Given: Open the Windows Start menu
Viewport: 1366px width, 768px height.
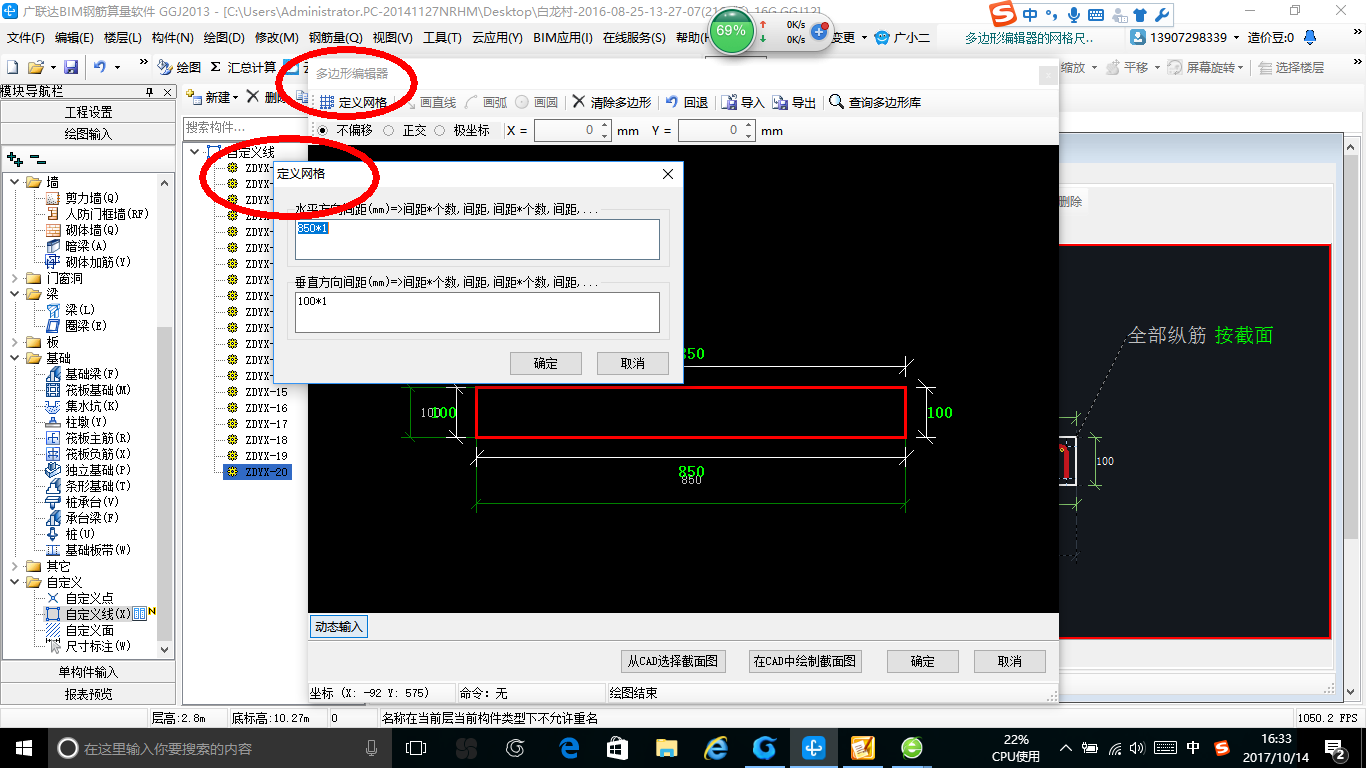Looking at the screenshot, I should point(24,748).
